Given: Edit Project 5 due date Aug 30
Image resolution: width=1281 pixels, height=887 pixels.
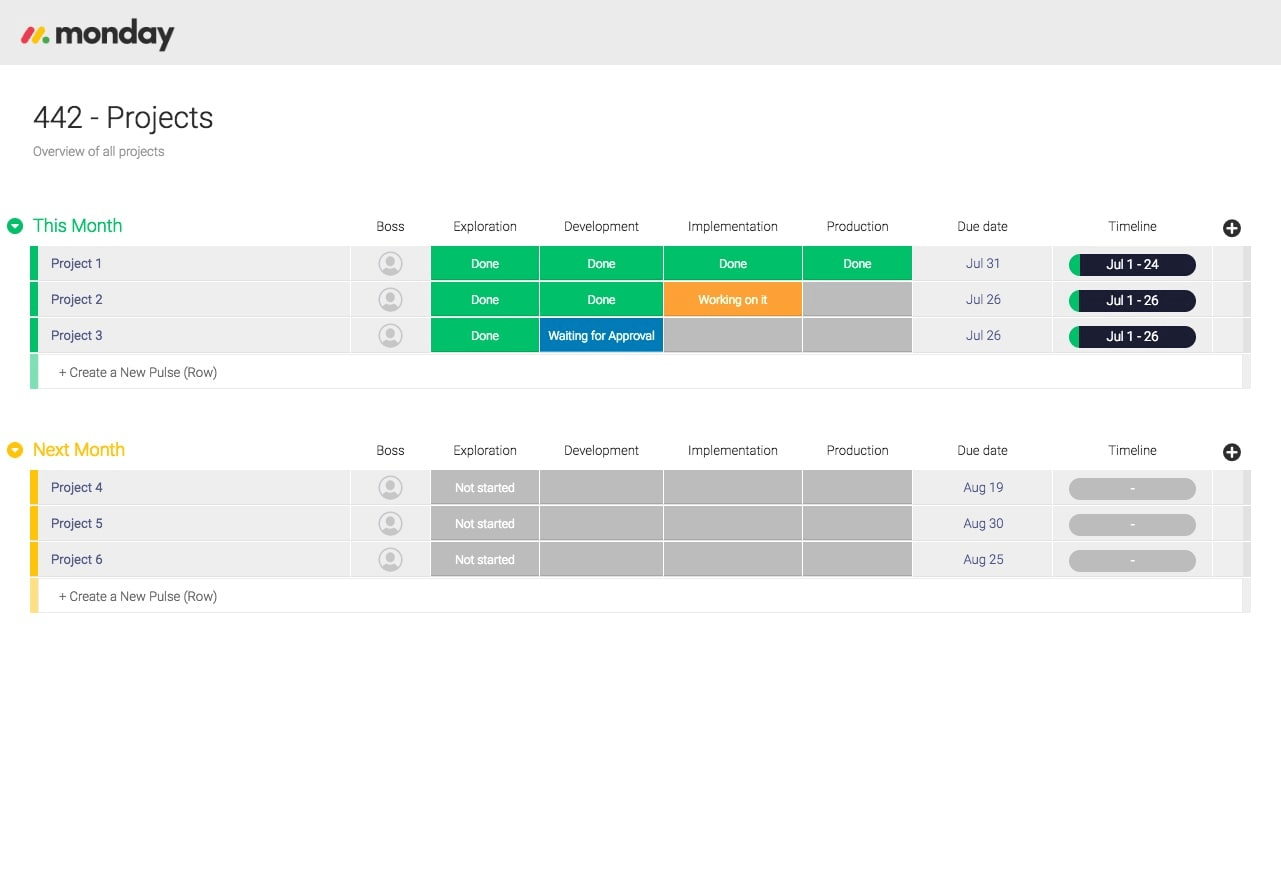Looking at the screenshot, I should coord(983,524).
